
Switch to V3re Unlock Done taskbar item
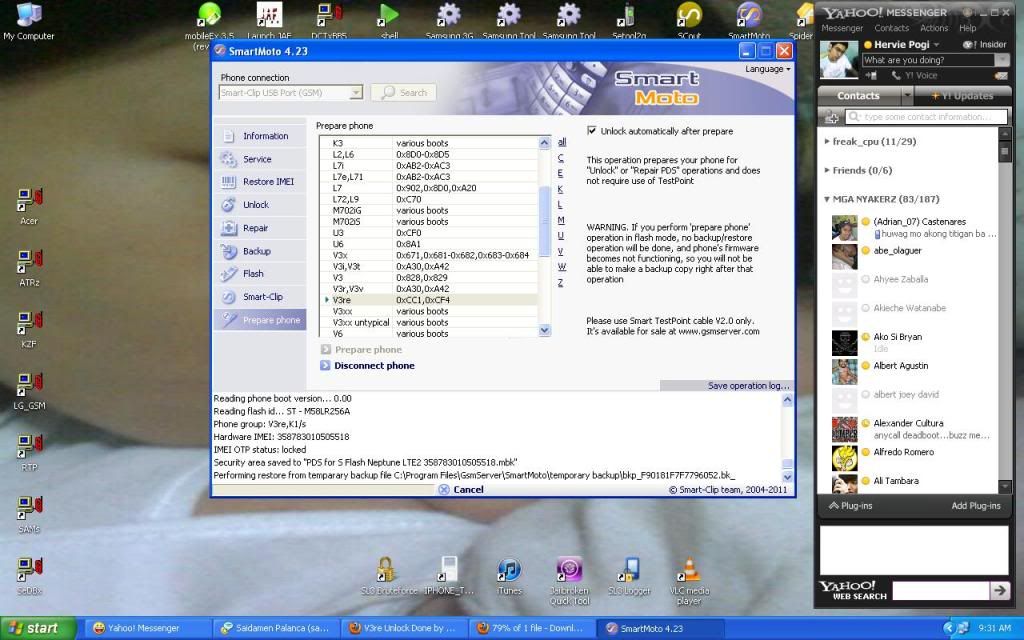coord(405,628)
